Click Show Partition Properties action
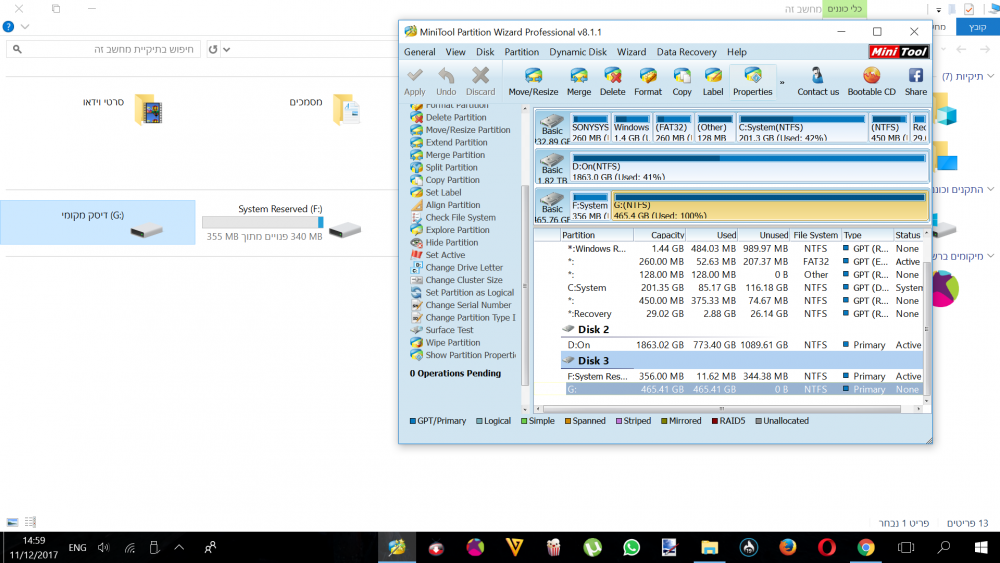 click(x=471, y=355)
